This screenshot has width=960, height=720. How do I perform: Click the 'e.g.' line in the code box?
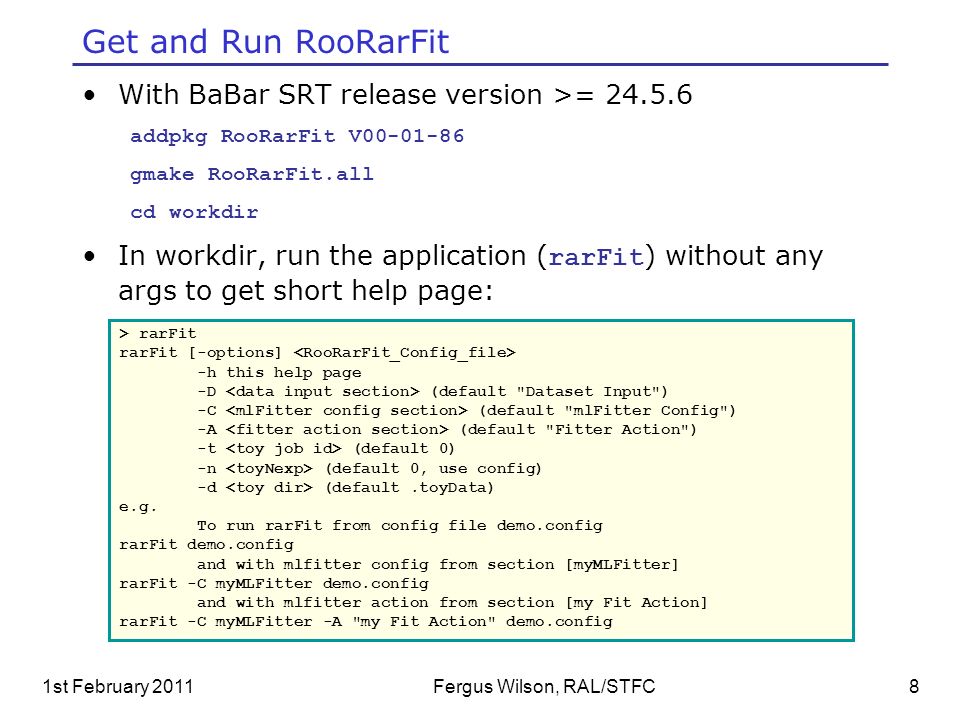pyautogui.click(x=138, y=508)
